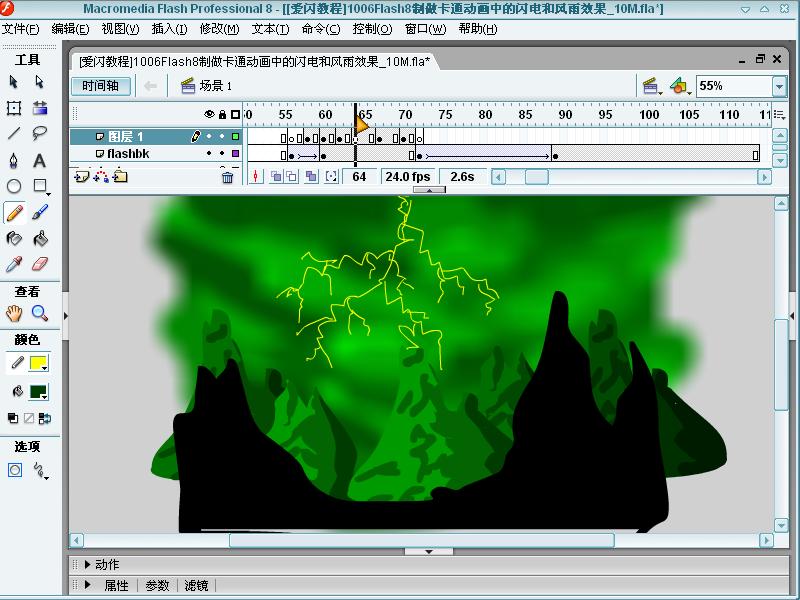Open the 控制(O) menu
800x600 pixels.
tap(372, 29)
